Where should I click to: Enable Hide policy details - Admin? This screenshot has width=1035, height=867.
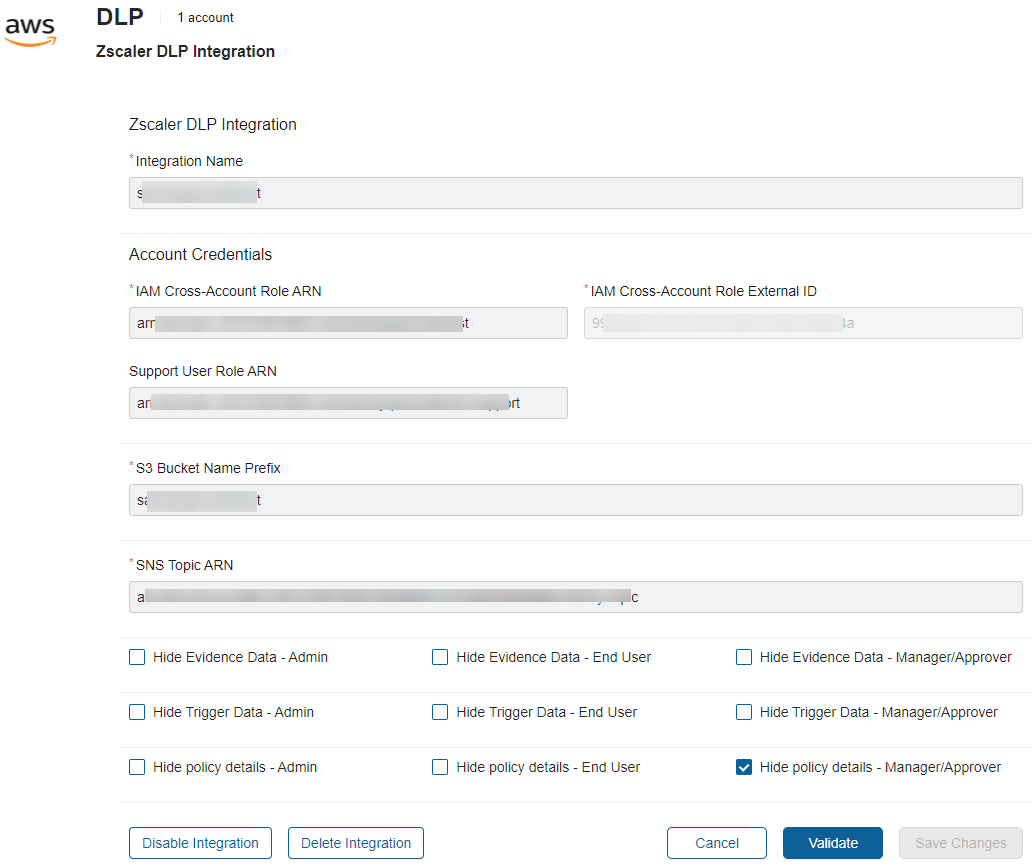(137, 767)
